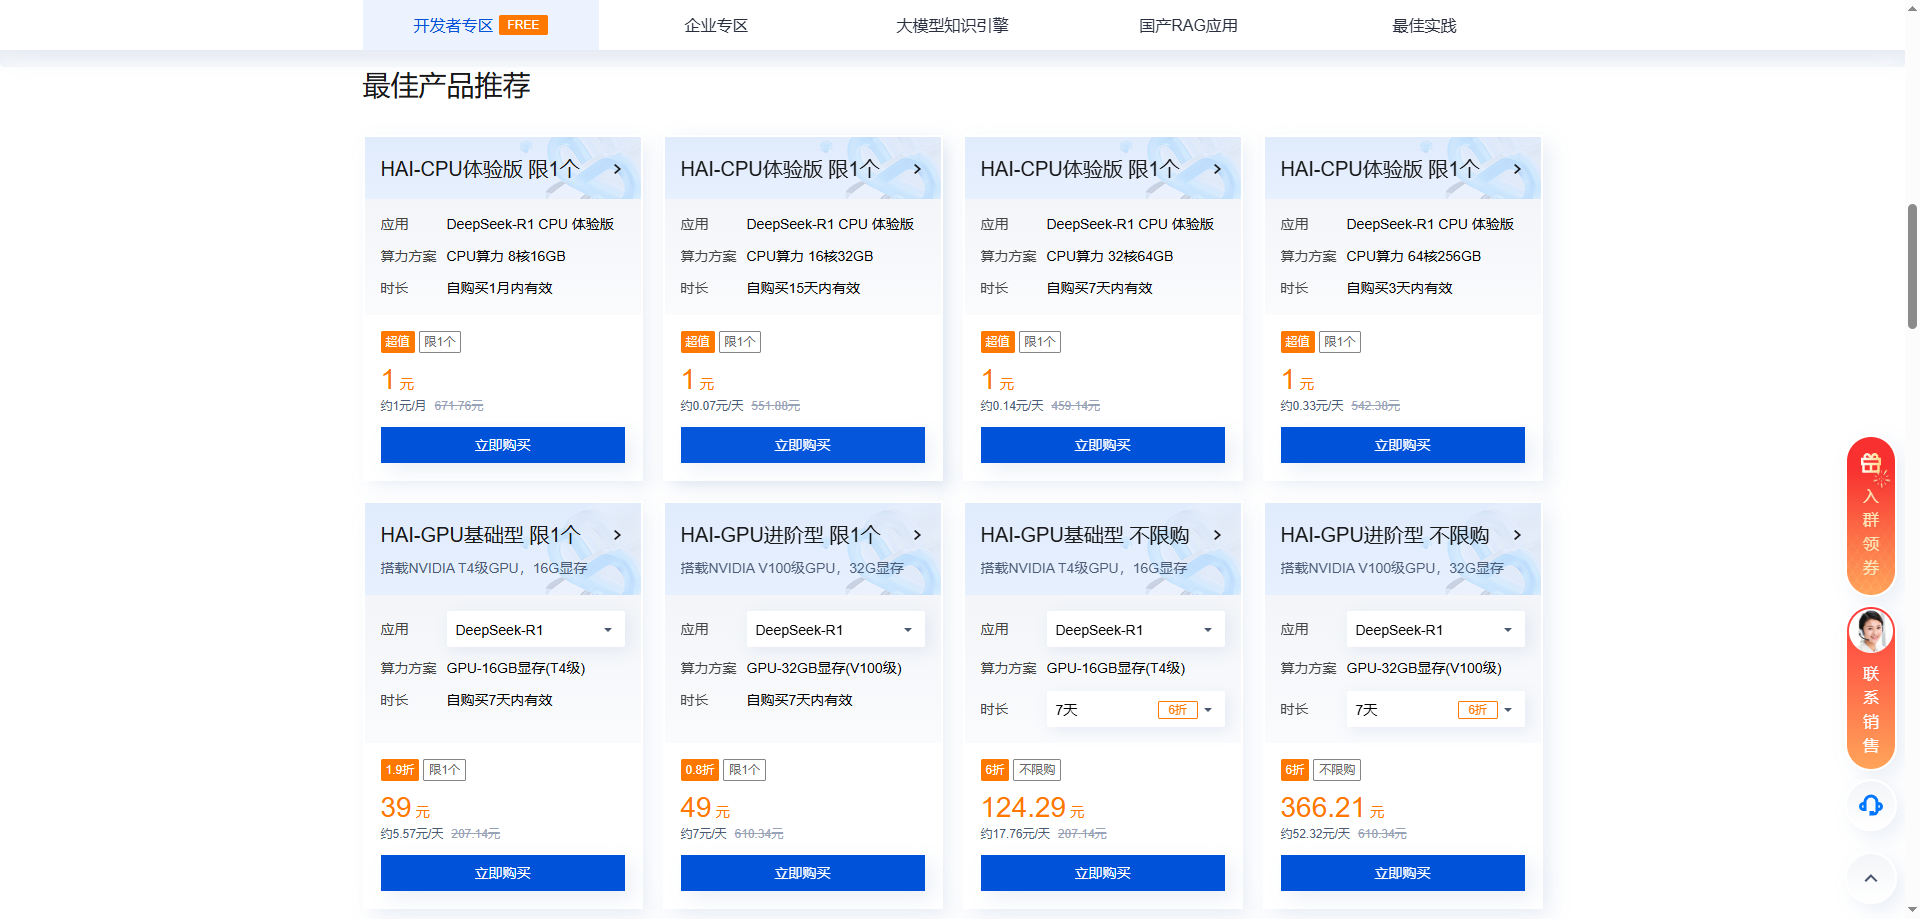Select the 大模型知识引擎 tab
The image size is (1920, 919).
pyautogui.click(x=952, y=25)
